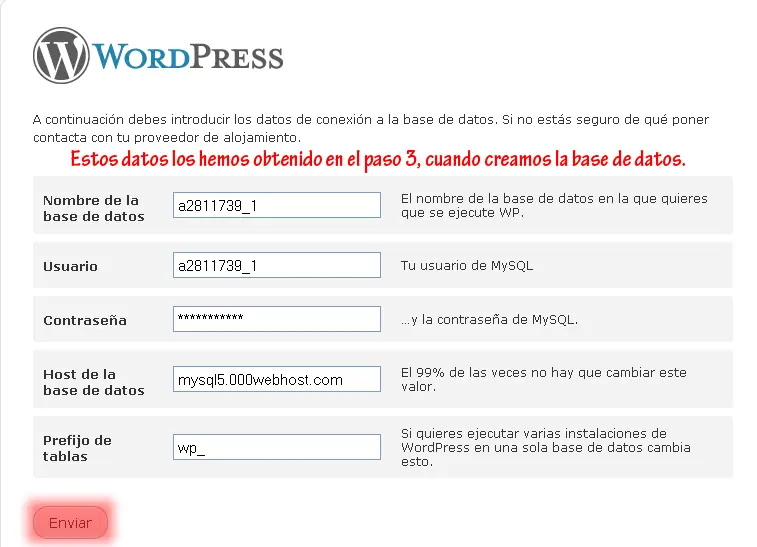Click the 'Tu usuario de MySQL' description

(467, 266)
